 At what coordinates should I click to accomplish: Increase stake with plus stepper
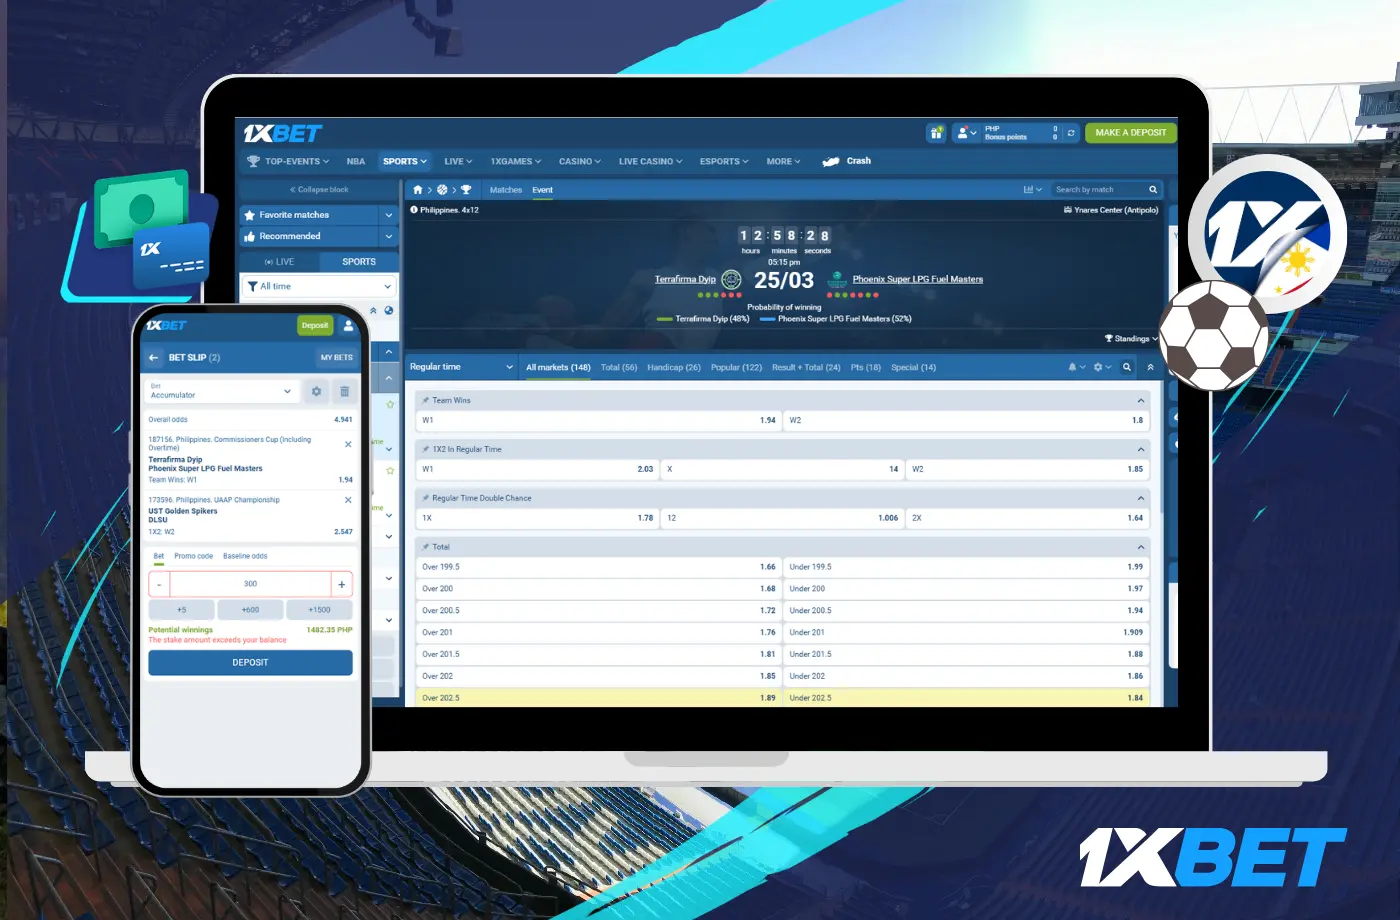[342, 584]
